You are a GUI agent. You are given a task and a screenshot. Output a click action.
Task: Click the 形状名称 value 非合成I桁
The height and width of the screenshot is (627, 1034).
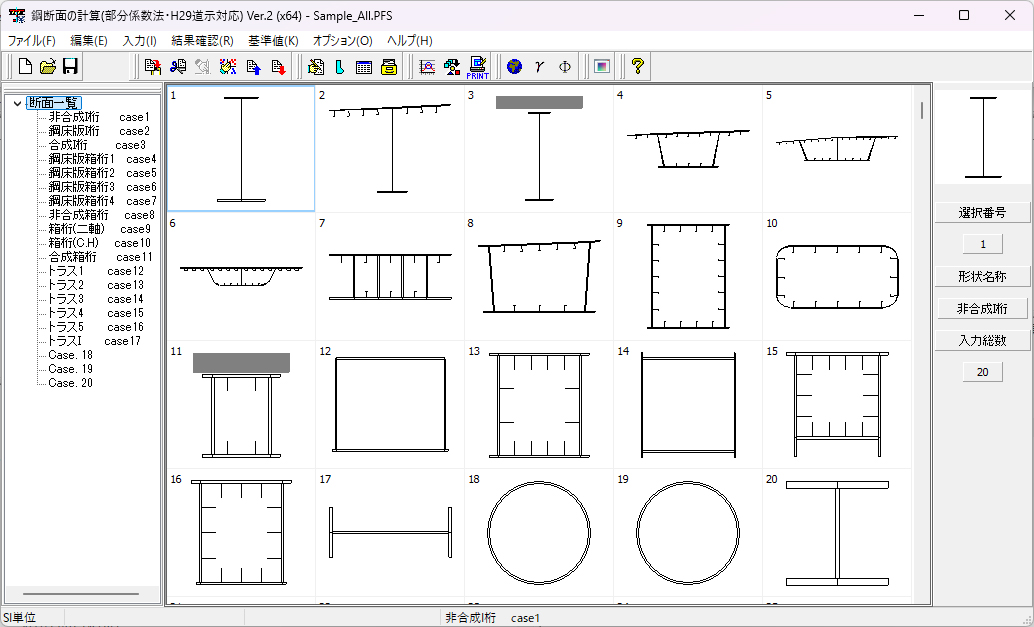pyautogui.click(x=983, y=309)
